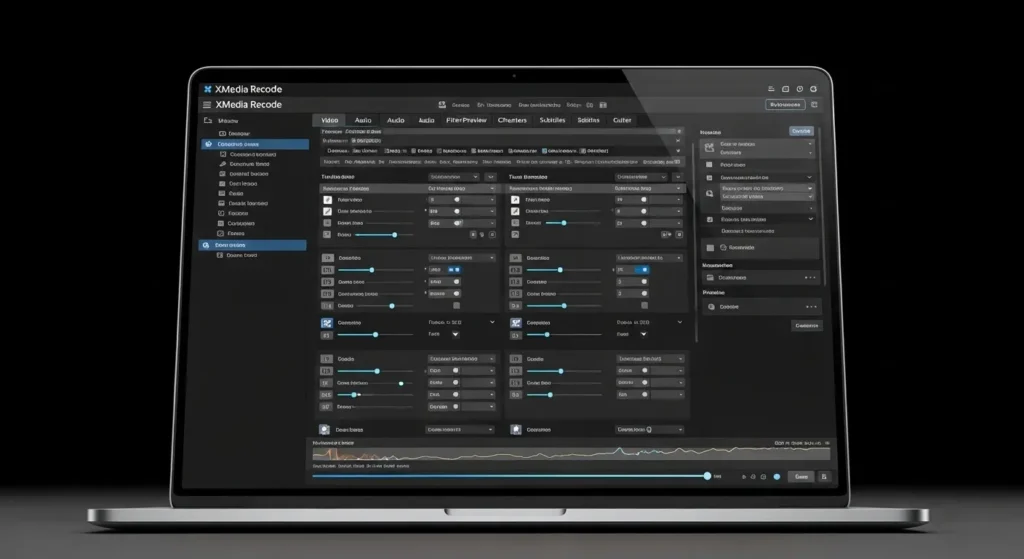Open the dropdown at top of the left settings panel
This screenshot has height=559, width=1024.
pos(455,177)
